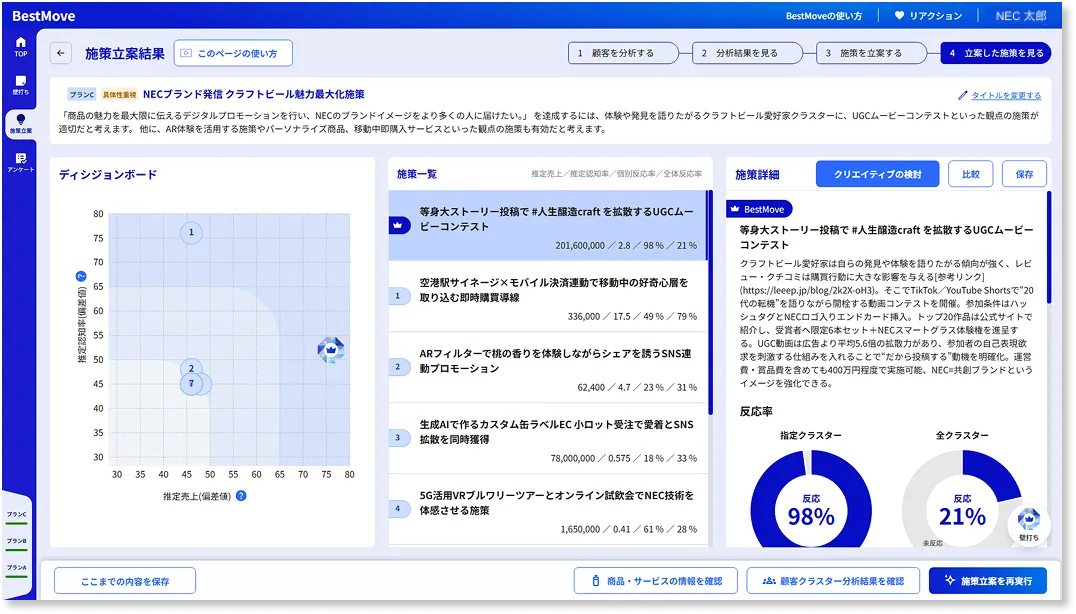Screen dimensions: 1076x614
Task: Click BestMove crown tag in detail panel
Action: [x=759, y=209]
